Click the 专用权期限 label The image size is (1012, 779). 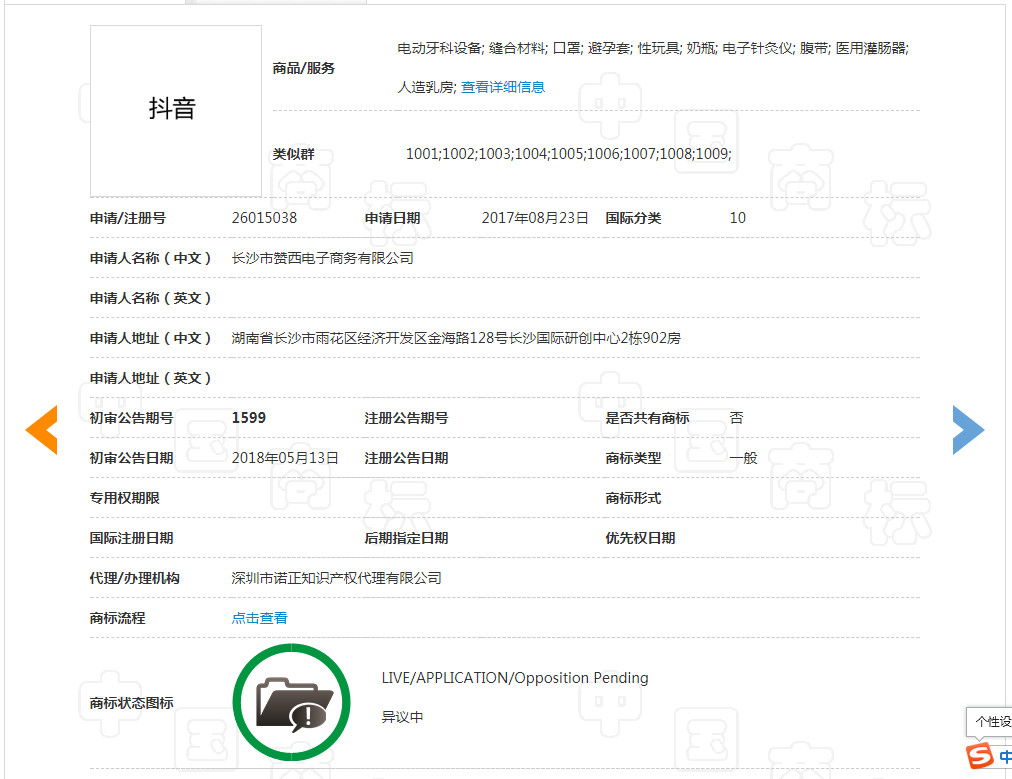coord(125,498)
